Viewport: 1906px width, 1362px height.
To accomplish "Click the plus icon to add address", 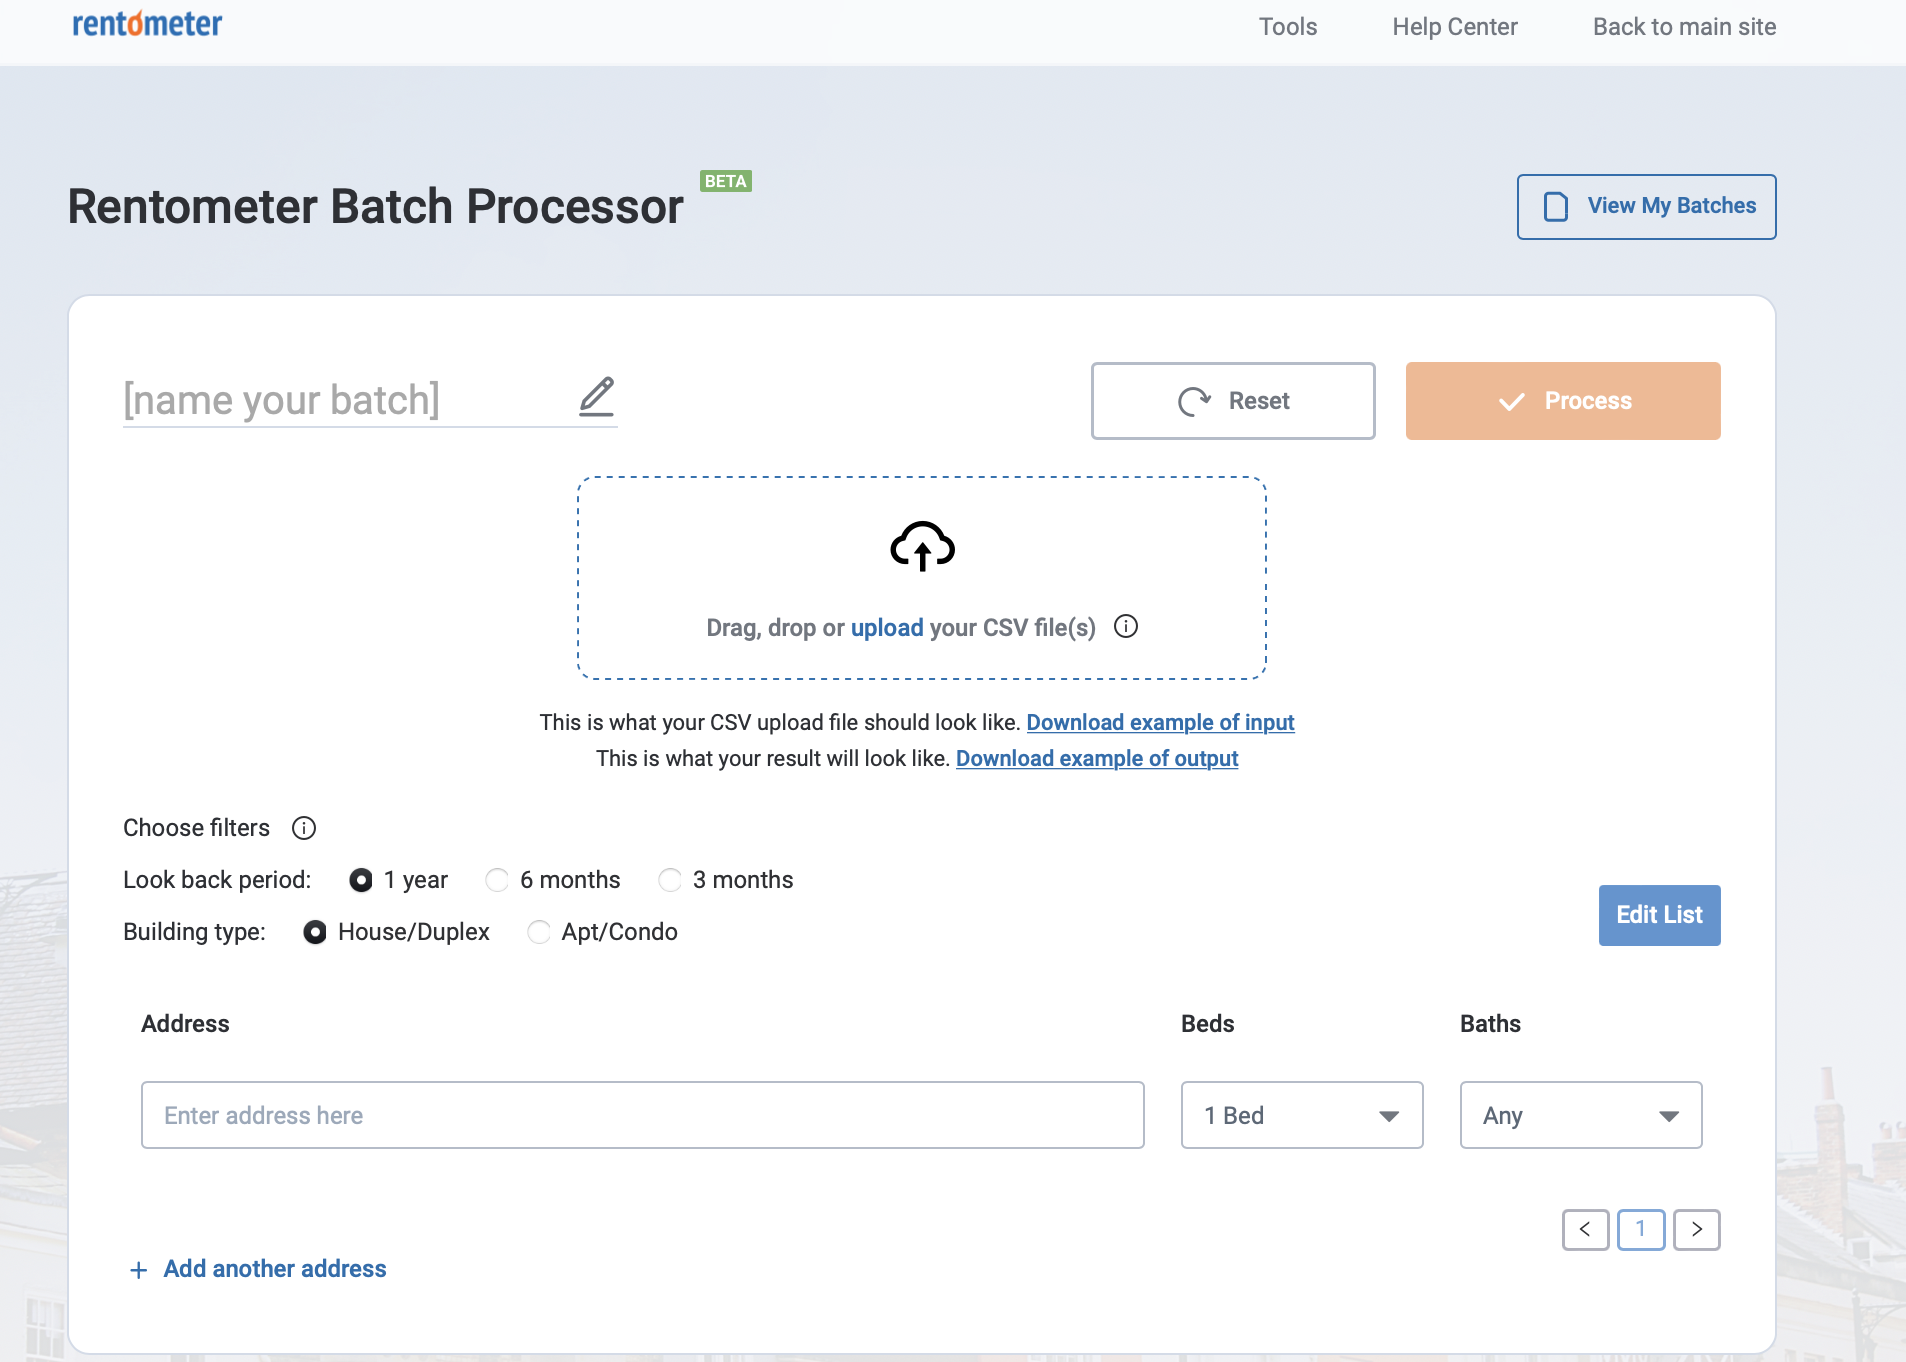I will [x=139, y=1270].
